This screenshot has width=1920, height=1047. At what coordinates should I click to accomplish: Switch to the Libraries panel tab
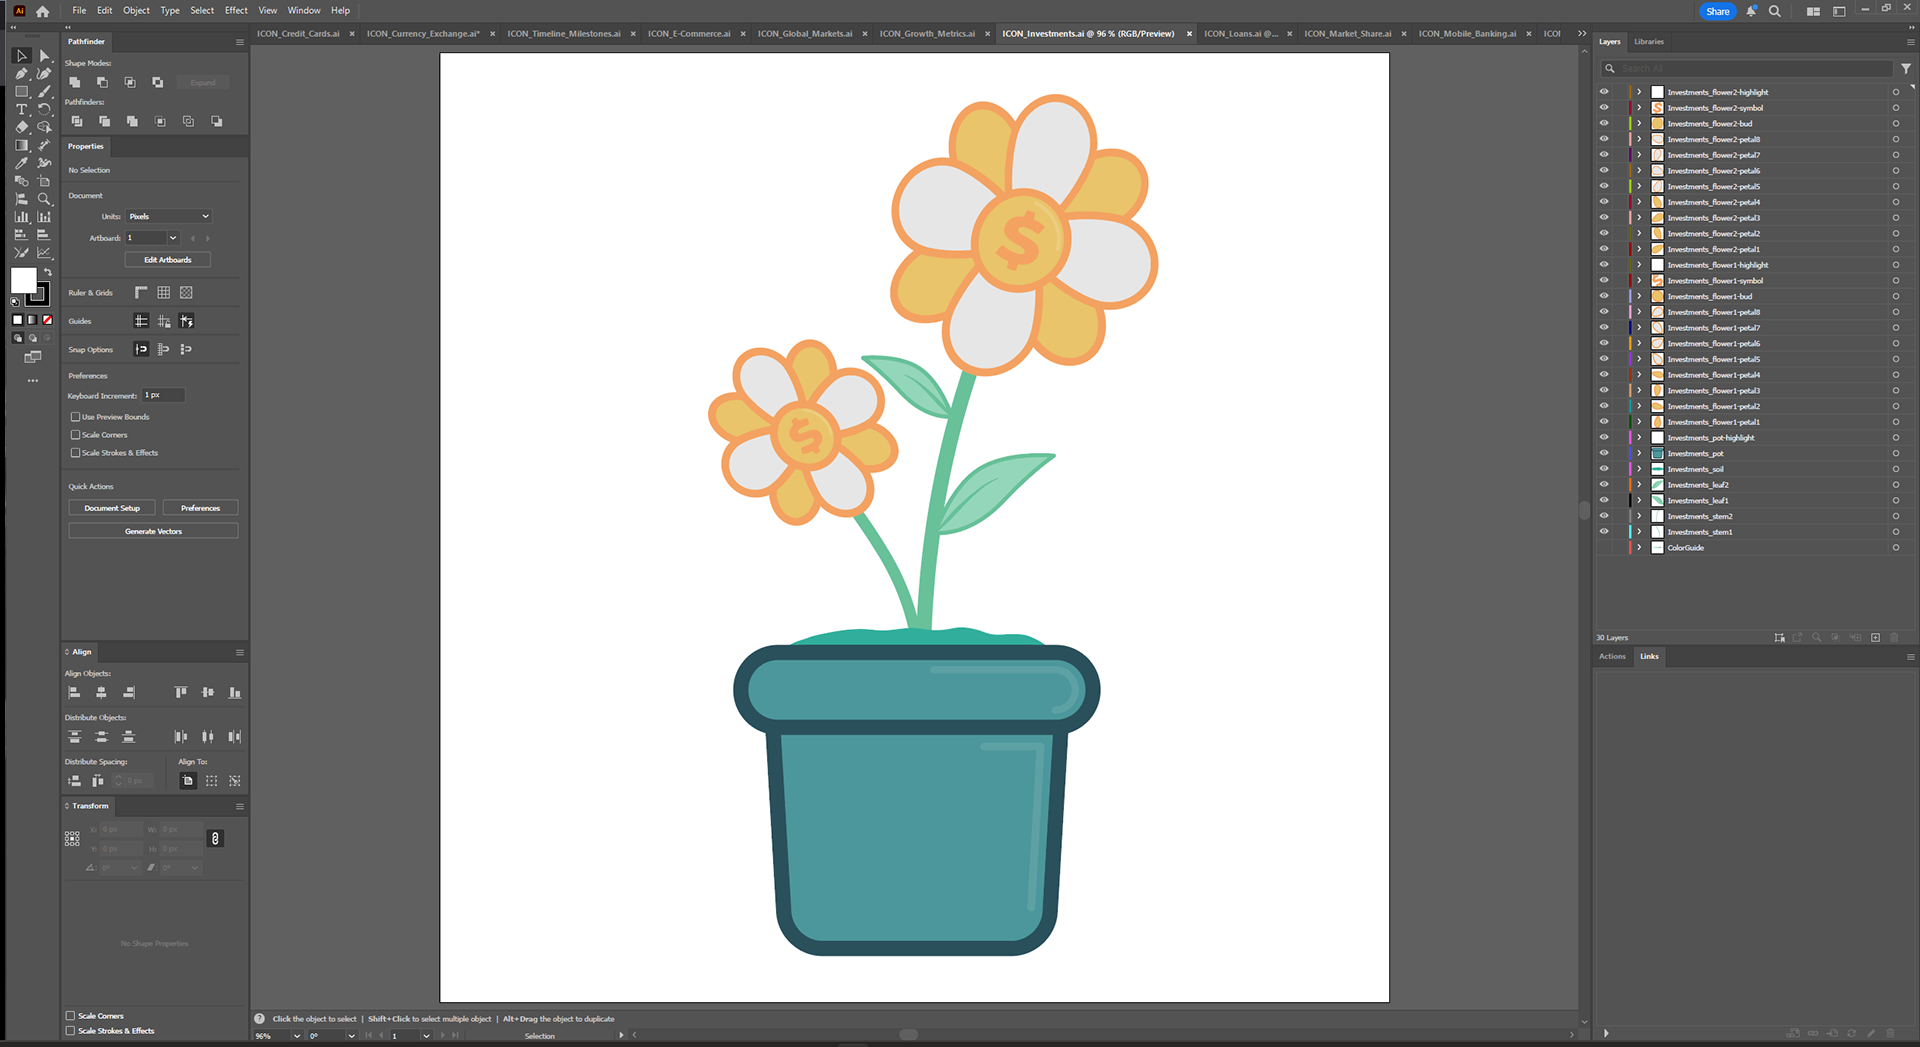click(1649, 42)
